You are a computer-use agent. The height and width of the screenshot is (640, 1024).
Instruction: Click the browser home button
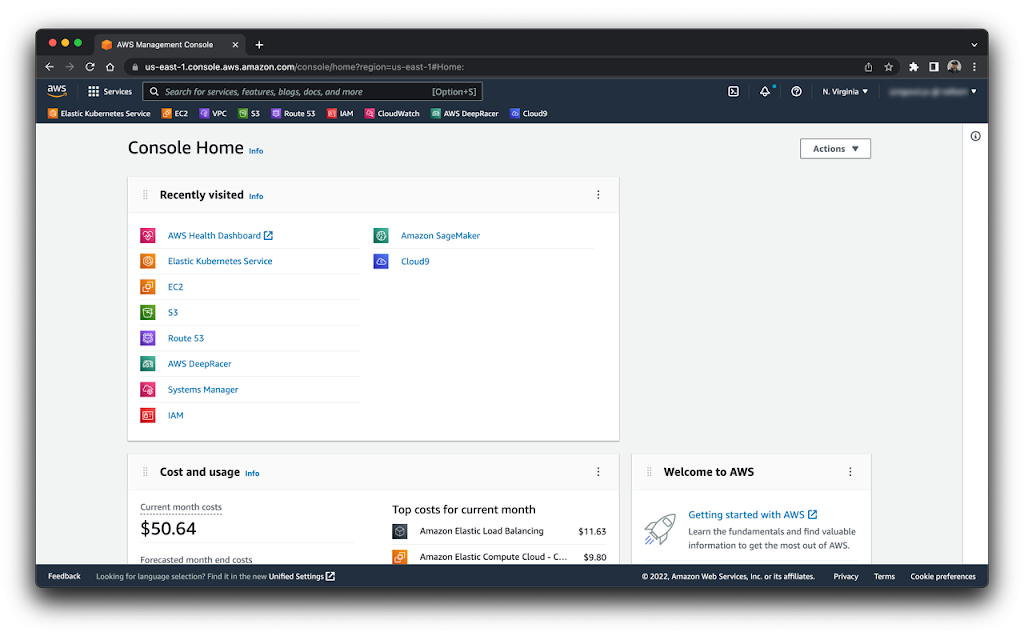click(110, 67)
